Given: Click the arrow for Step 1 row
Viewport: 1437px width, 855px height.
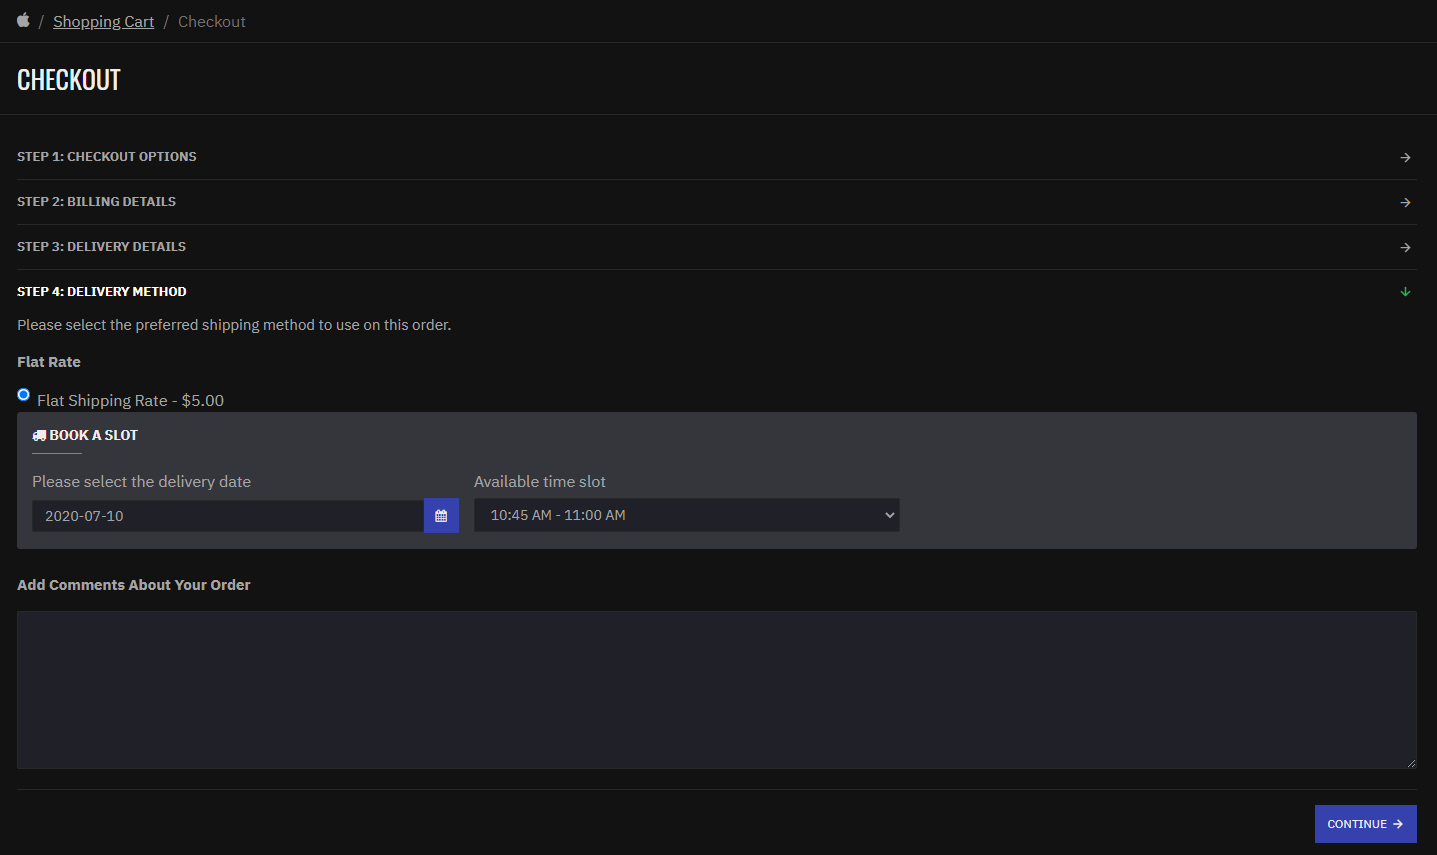Looking at the screenshot, I should click(1405, 158).
